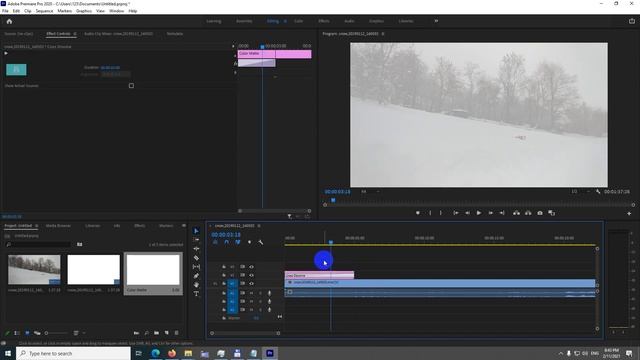Open the Color workspace

298,21
